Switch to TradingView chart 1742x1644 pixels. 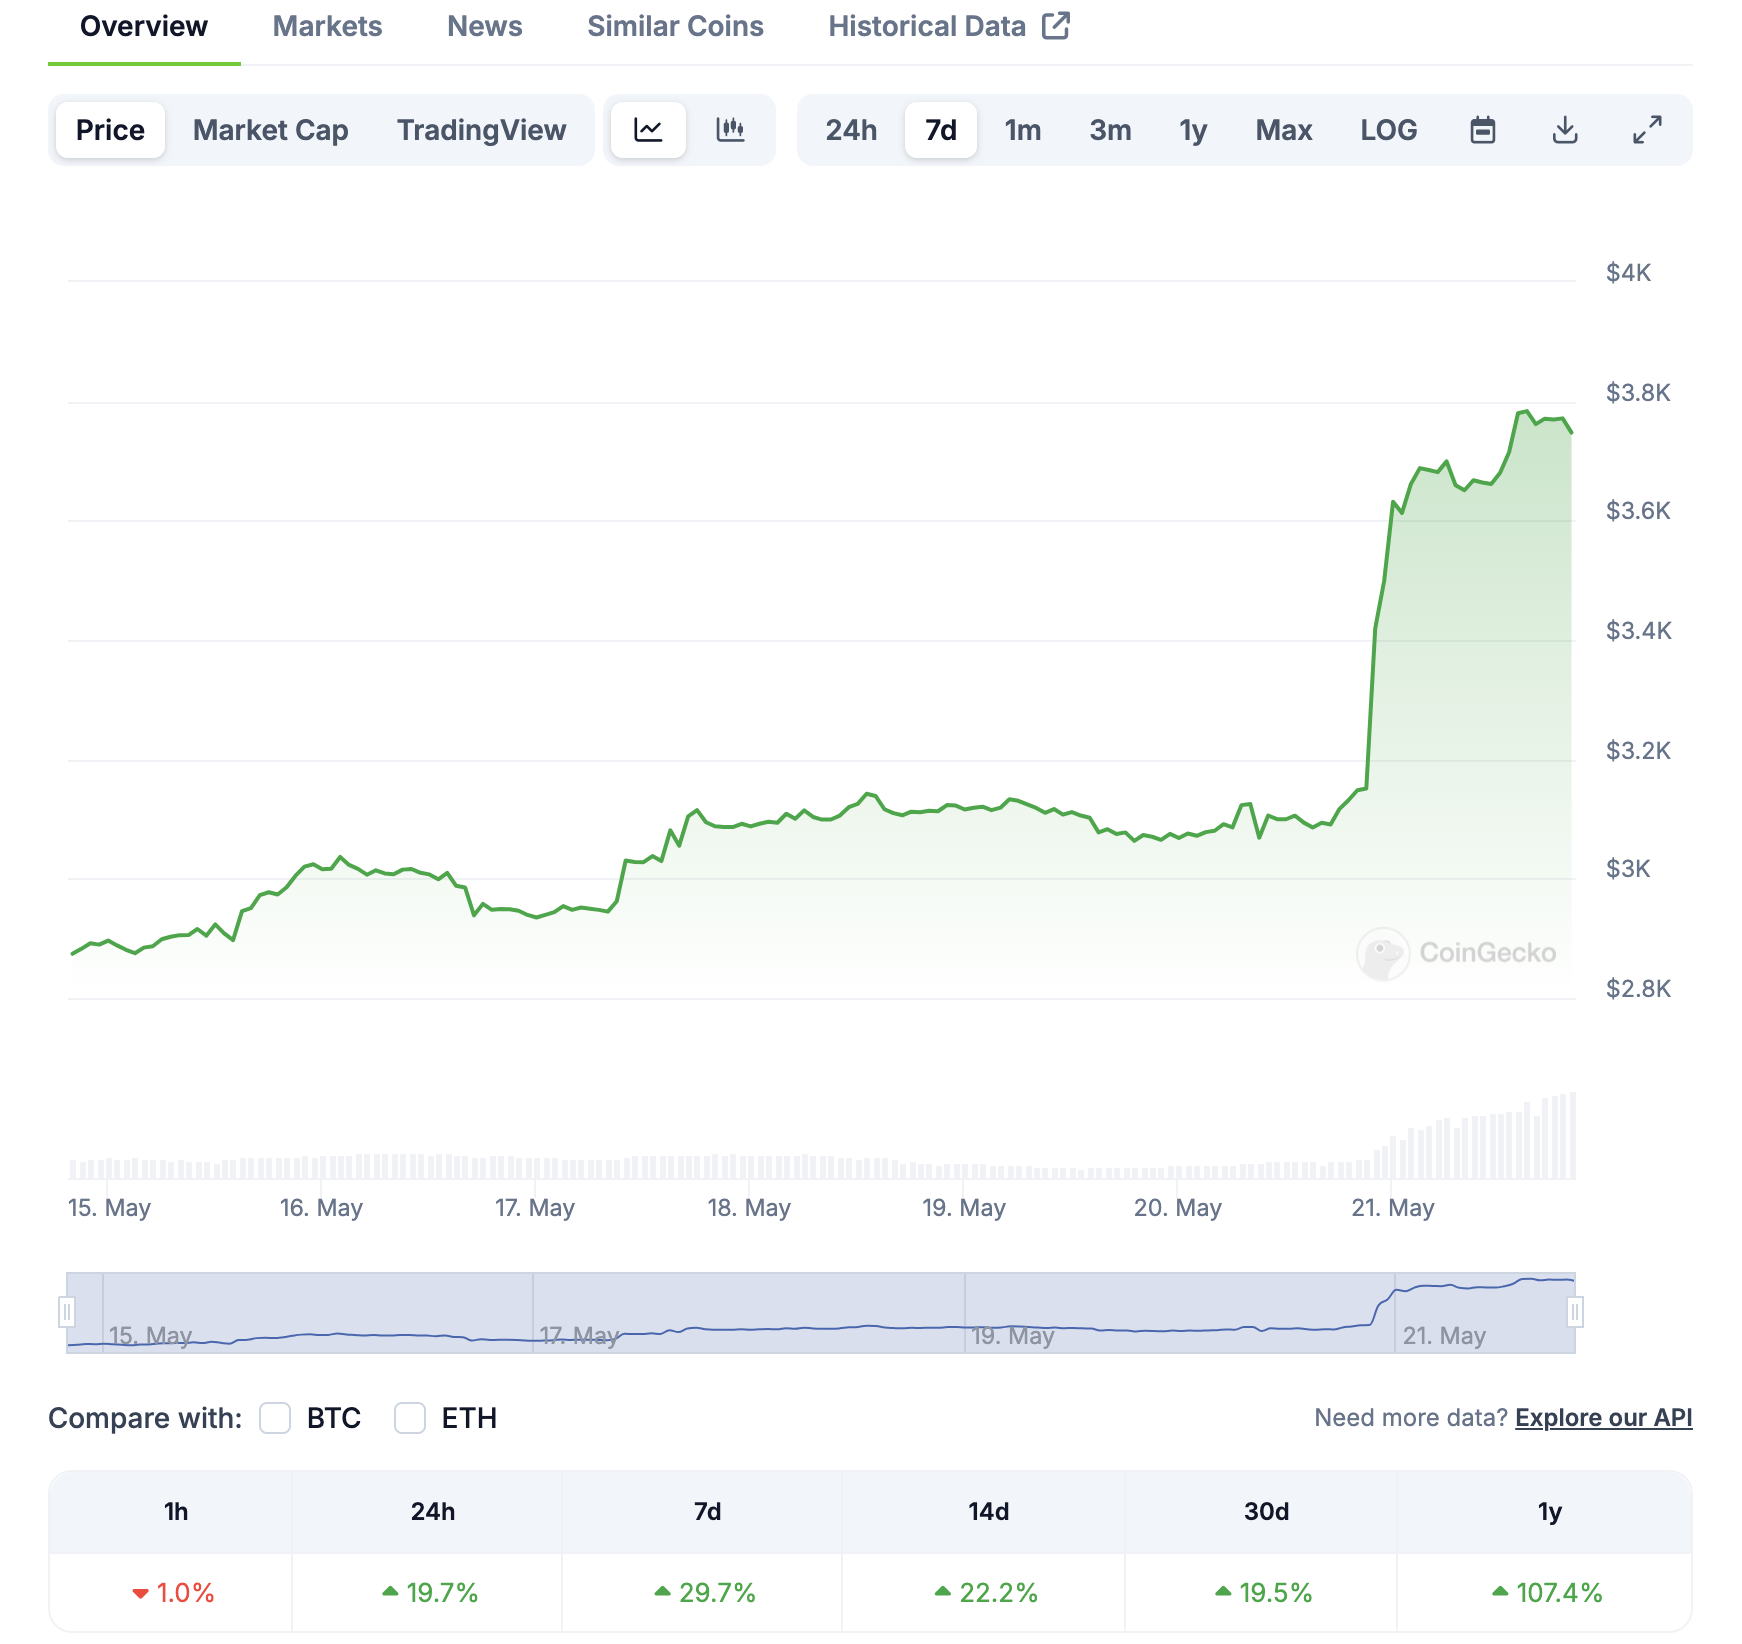tap(482, 130)
